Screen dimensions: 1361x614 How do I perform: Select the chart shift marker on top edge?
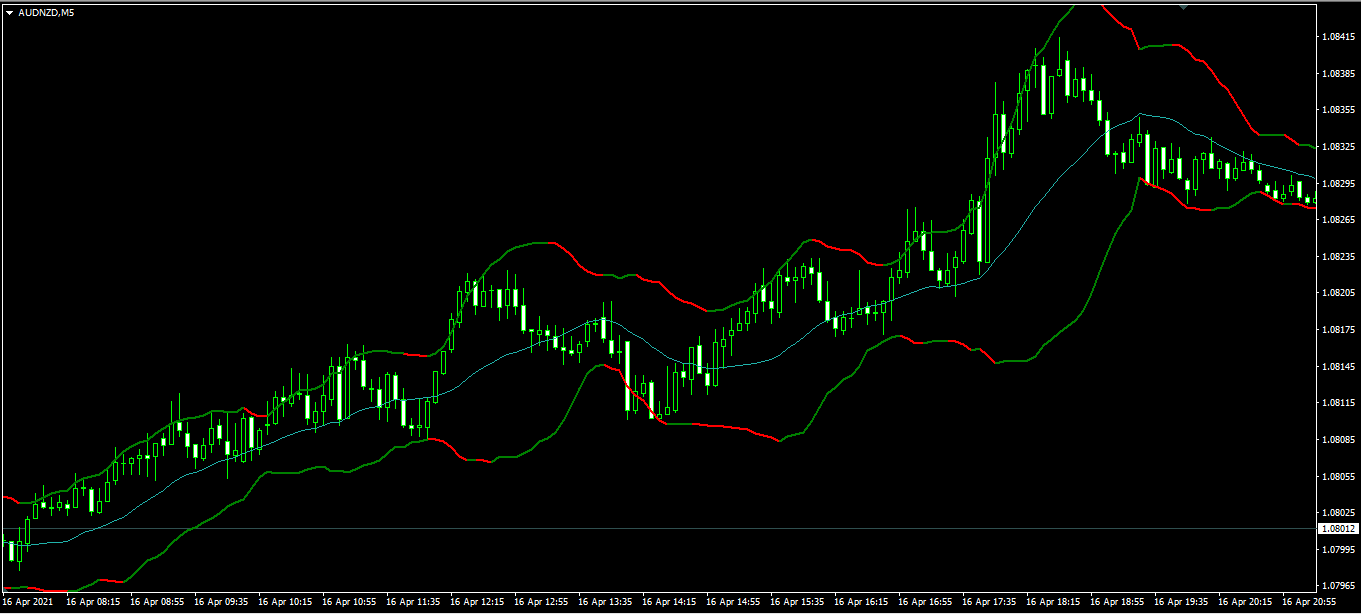tap(1183, 7)
